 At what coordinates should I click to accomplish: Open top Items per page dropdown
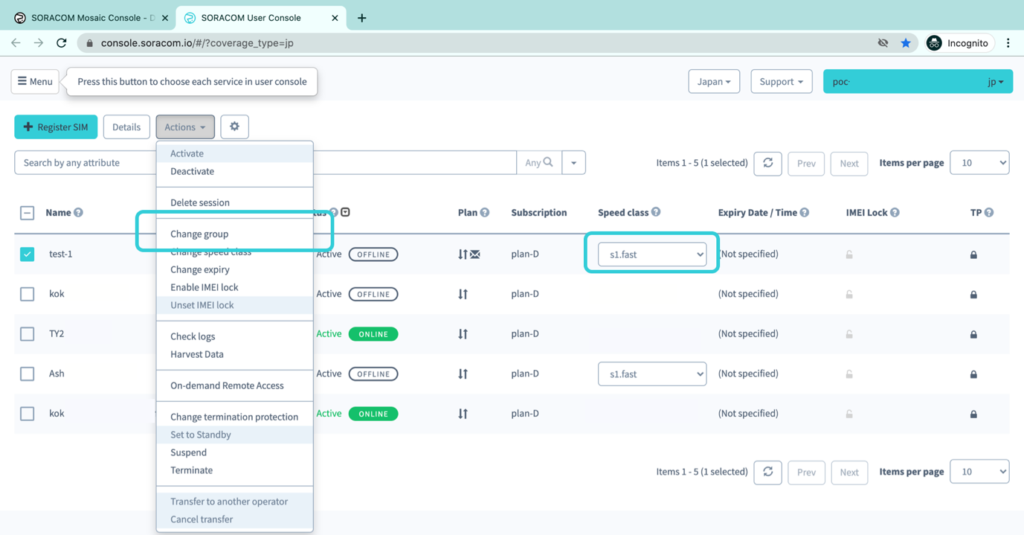[x=980, y=163]
